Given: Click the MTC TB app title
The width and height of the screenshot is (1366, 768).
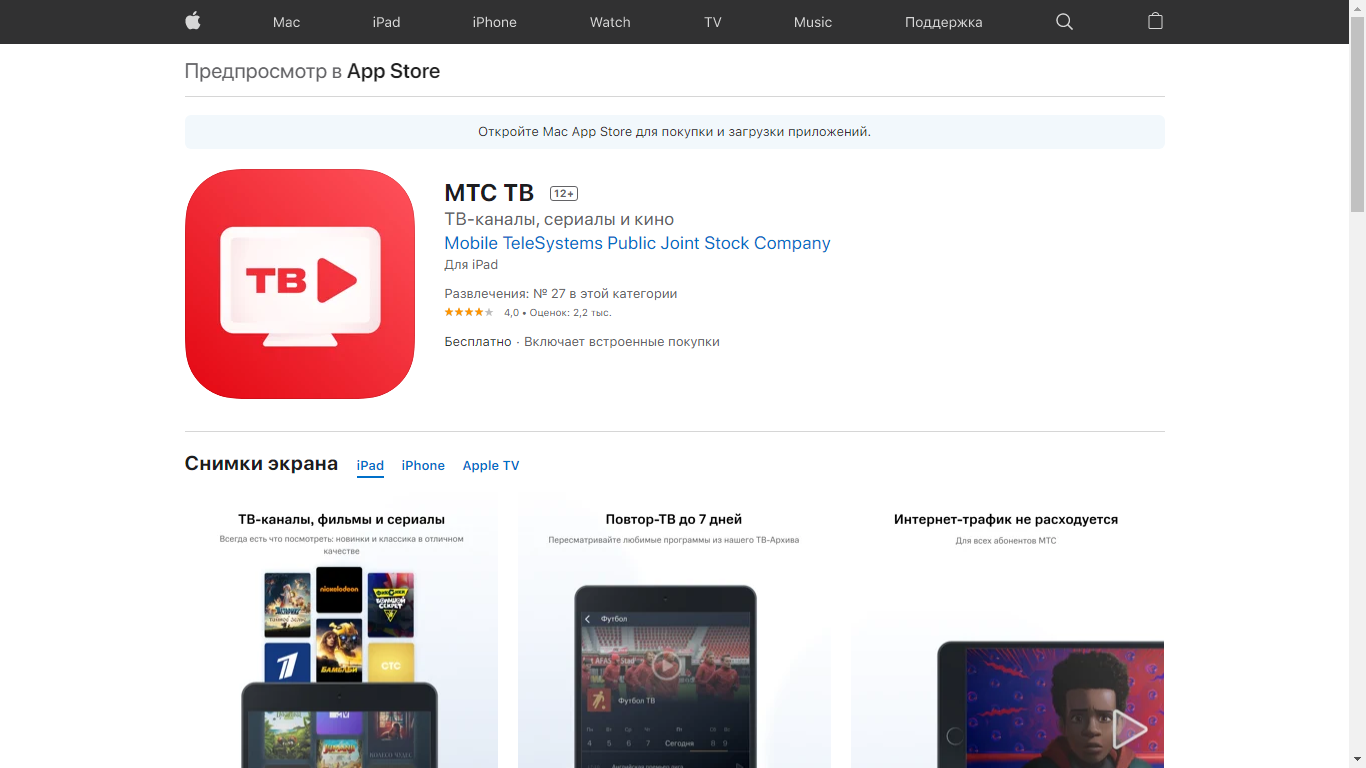Looking at the screenshot, I should 489,193.
